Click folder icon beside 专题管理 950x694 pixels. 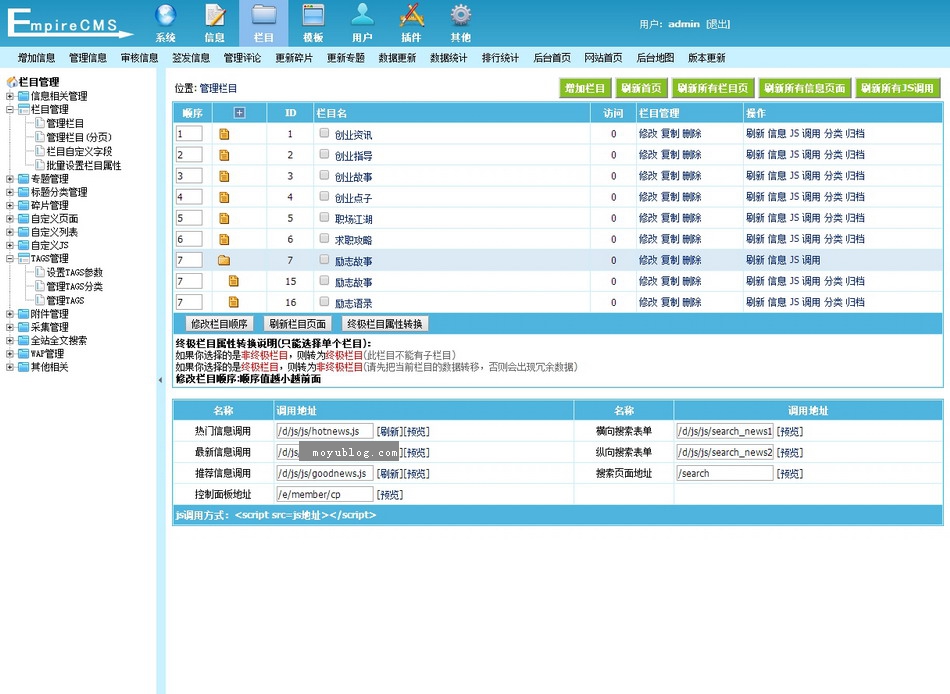tap(24, 179)
